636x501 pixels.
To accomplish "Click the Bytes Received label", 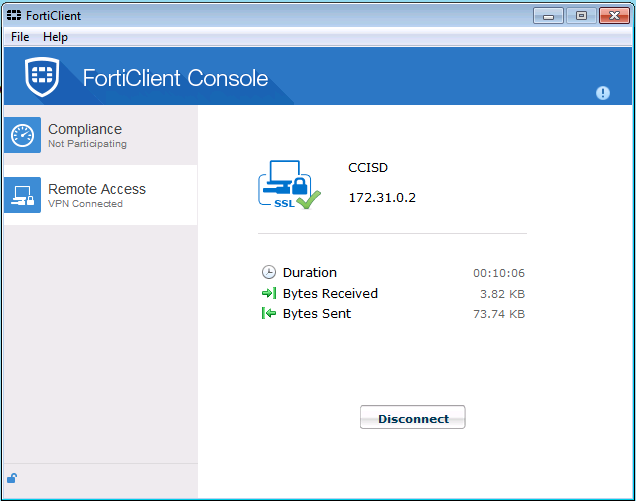I will pyautogui.click(x=330, y=293).
